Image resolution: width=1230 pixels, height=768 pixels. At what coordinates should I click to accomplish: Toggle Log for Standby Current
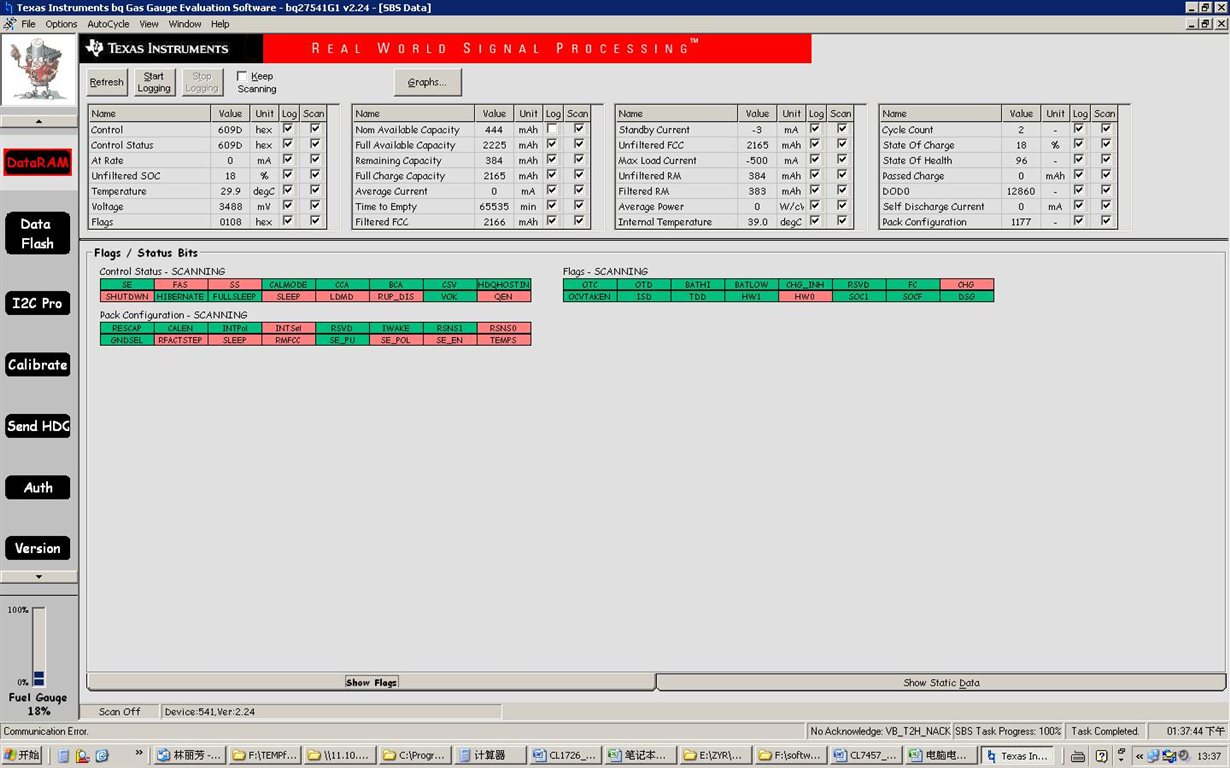[815, 129]
